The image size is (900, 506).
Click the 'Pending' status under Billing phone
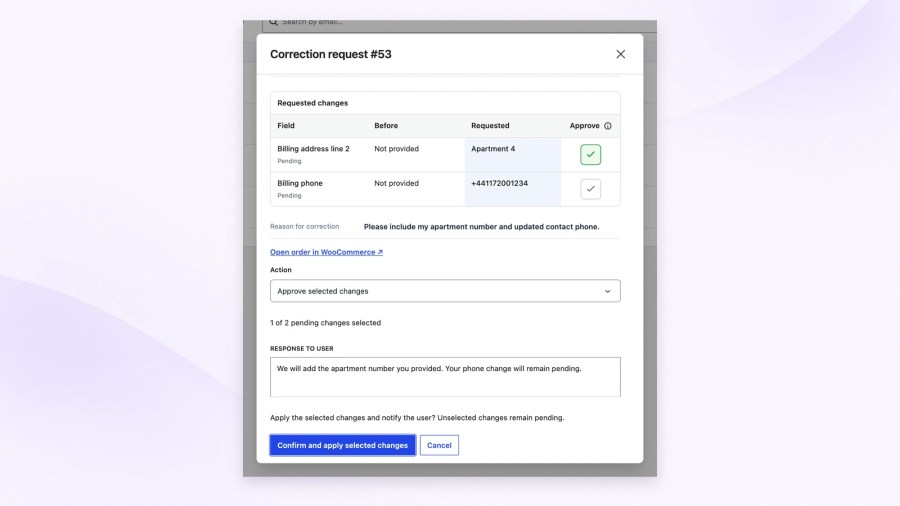[x=289, y=196]
